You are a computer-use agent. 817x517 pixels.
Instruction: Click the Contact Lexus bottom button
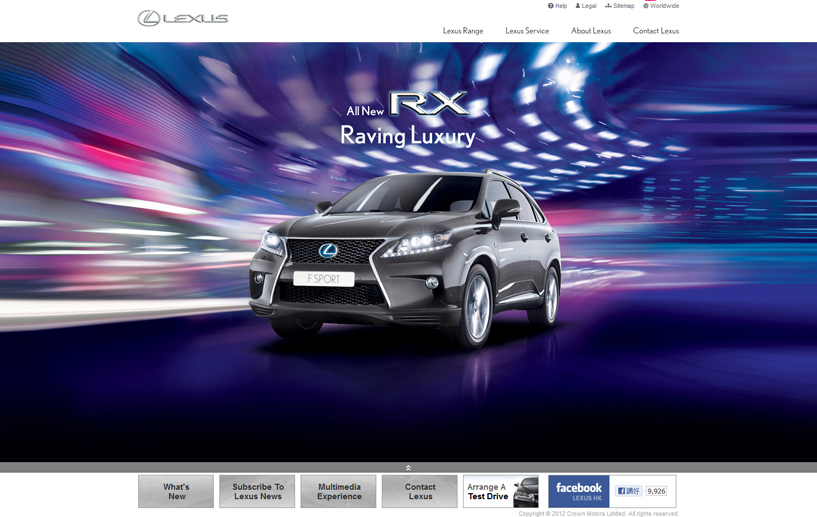click(420, 491)
